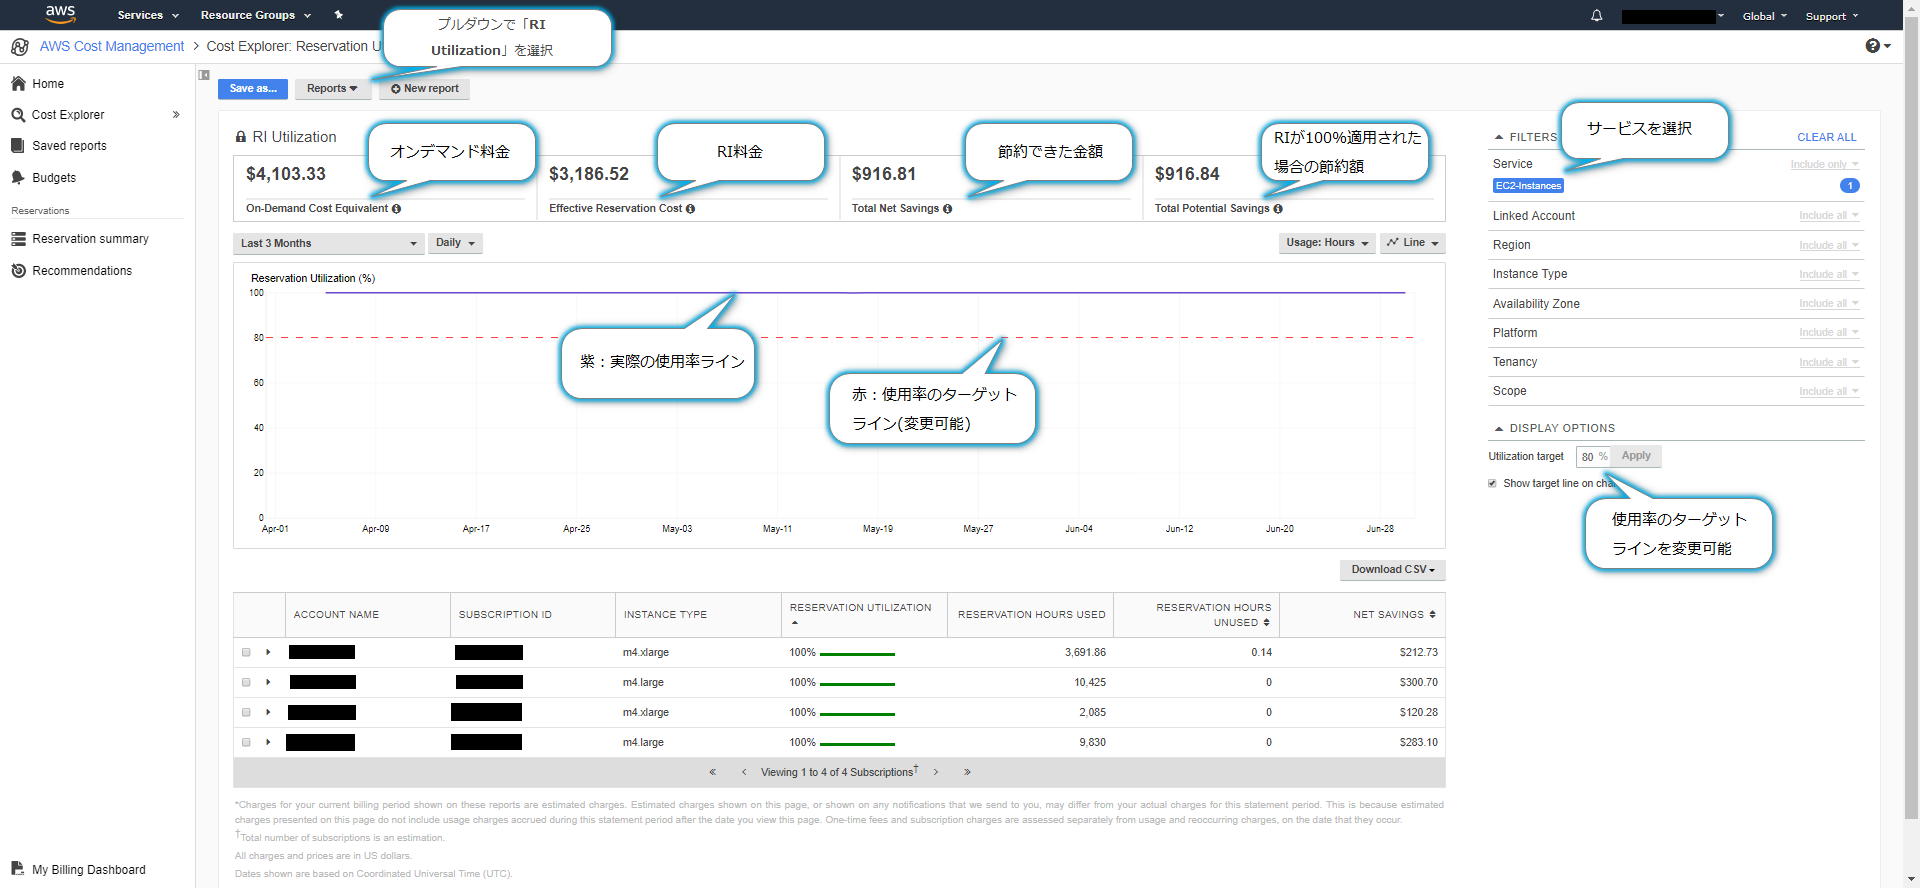Expand the row with 9,830 hours used
Image resolution: width=1920 pixels, height=888 pixels.
point(268,743)
